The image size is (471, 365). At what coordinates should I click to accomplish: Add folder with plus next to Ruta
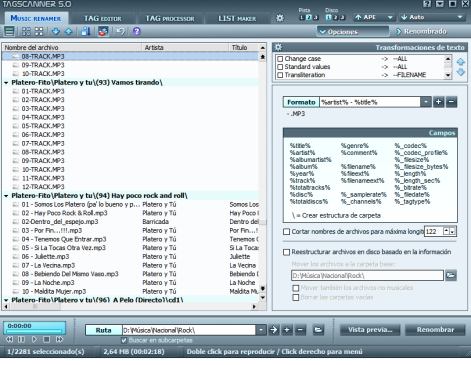pyautogui.click(x=287, y=330)
